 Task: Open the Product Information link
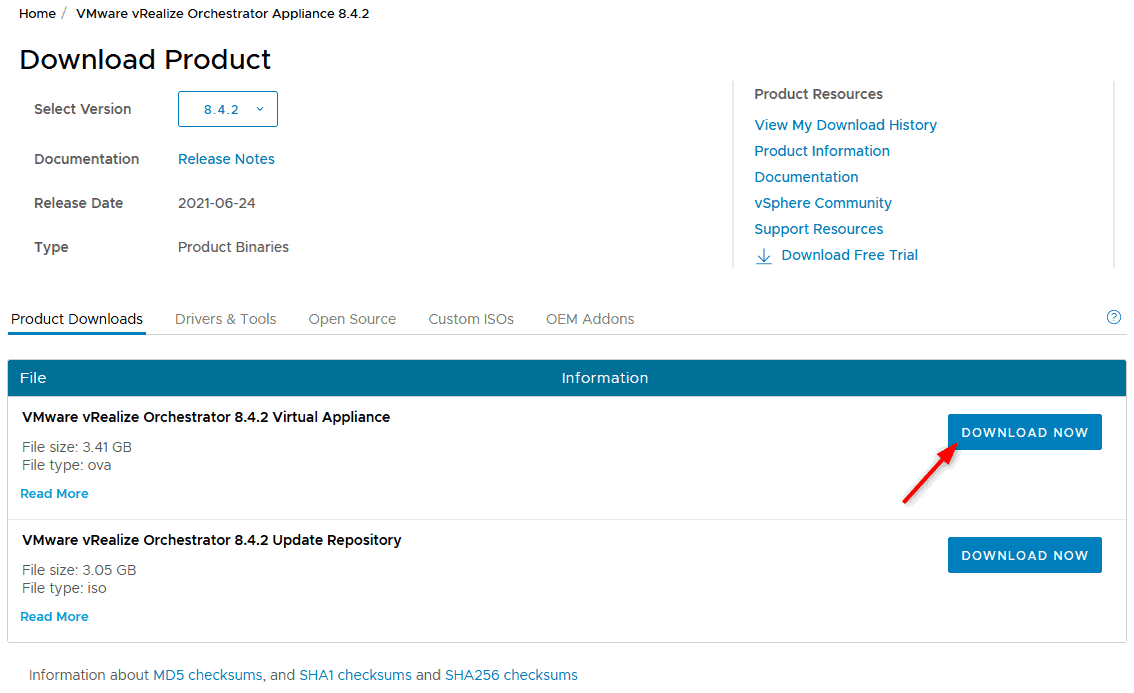pyautogui.click(x=822, y=151)
